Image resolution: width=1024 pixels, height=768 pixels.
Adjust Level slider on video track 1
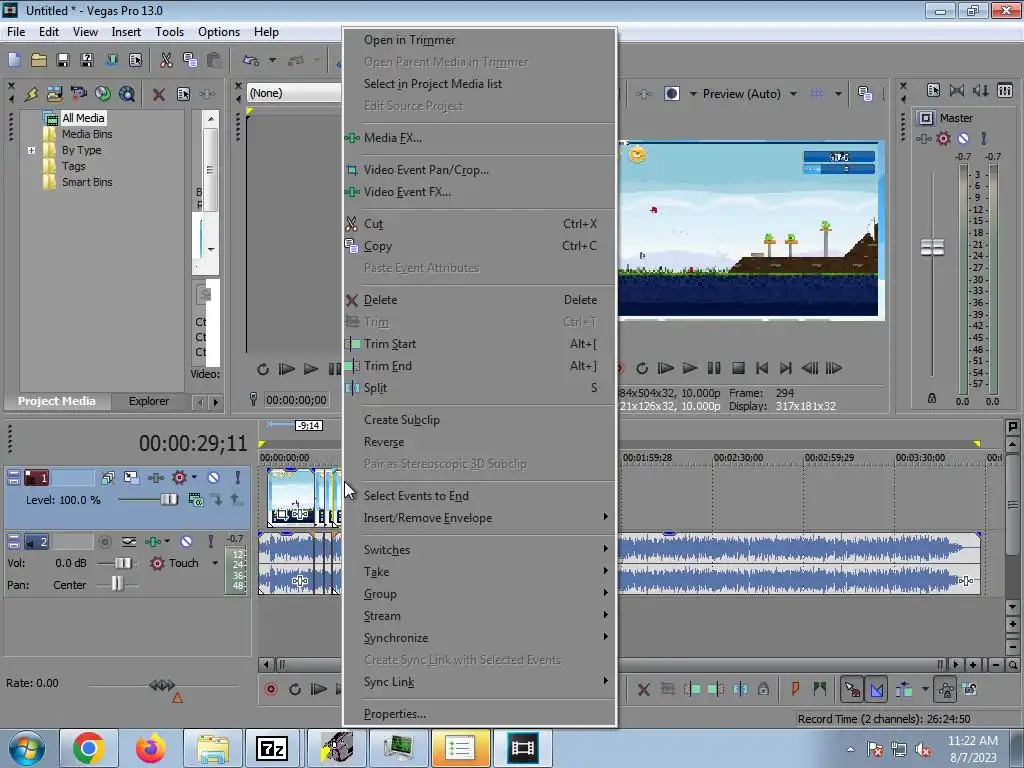click(168, 500)
